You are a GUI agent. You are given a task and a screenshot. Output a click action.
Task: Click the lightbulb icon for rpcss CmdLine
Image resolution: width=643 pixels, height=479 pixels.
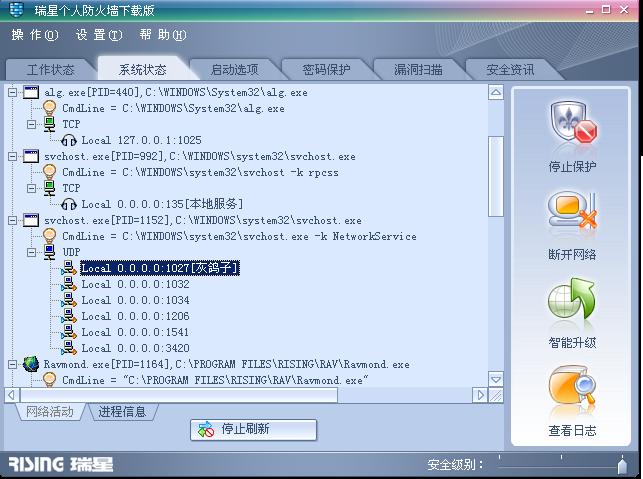(x=49, y=172)
